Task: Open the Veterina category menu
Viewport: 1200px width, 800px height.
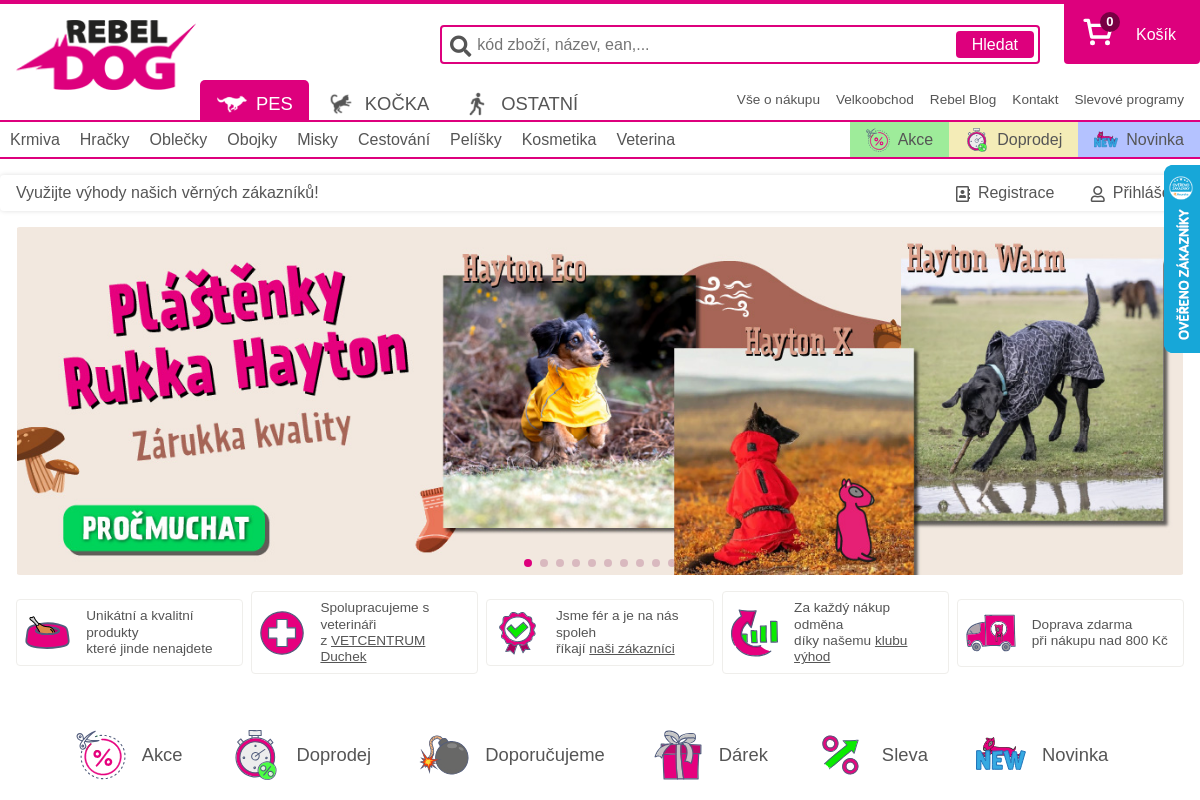Action: pyautogui.click(x=646, y=140)
